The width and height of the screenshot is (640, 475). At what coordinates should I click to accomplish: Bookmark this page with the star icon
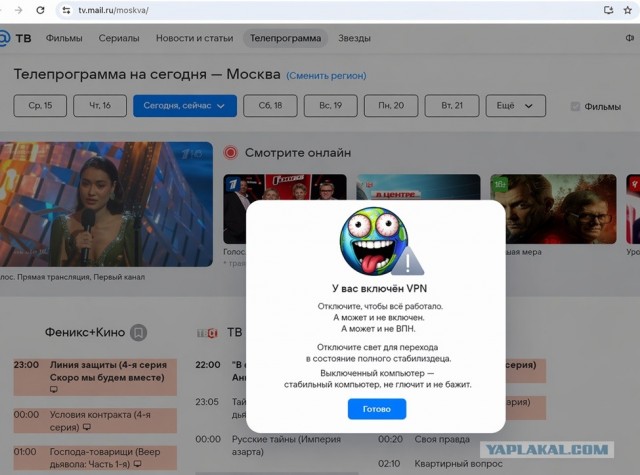[628, 10]
